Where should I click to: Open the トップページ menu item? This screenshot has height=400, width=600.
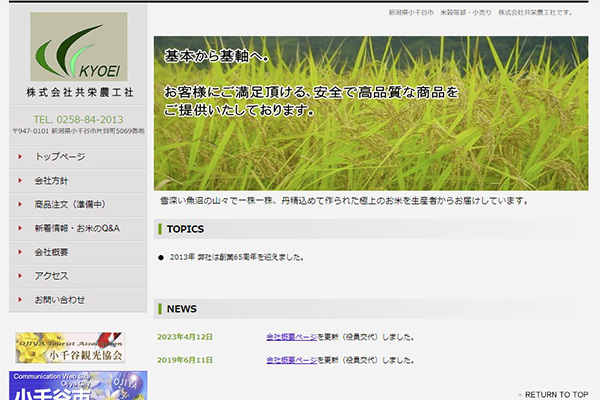point(60,157)
